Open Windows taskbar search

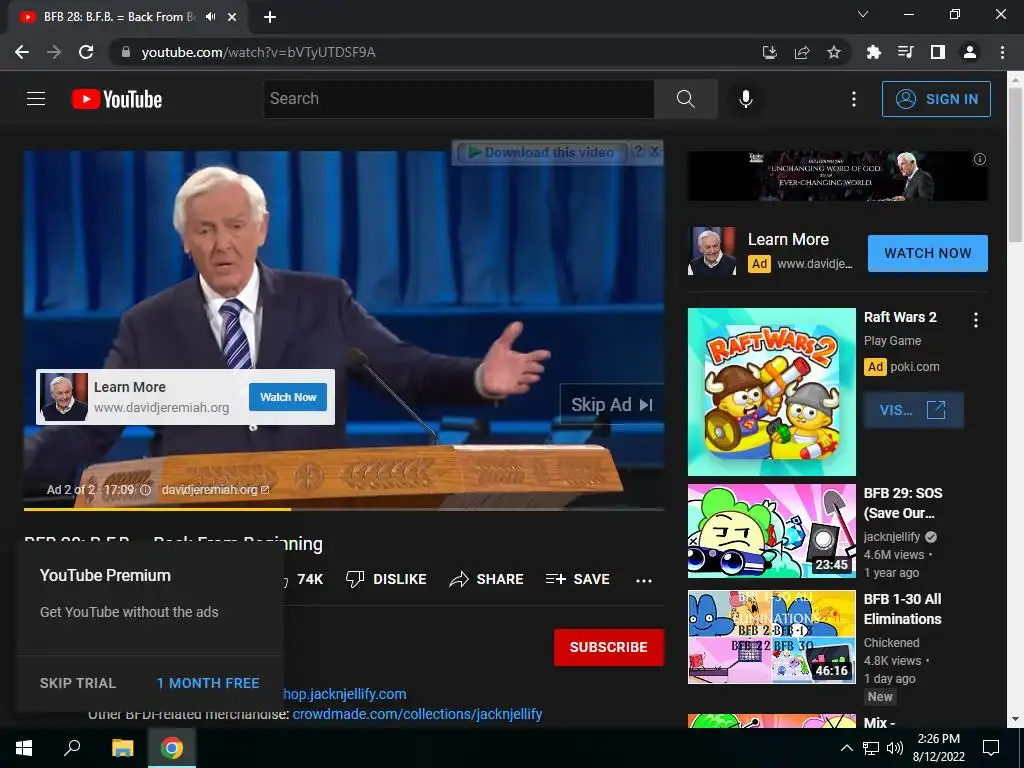click(x=72, y=748)
